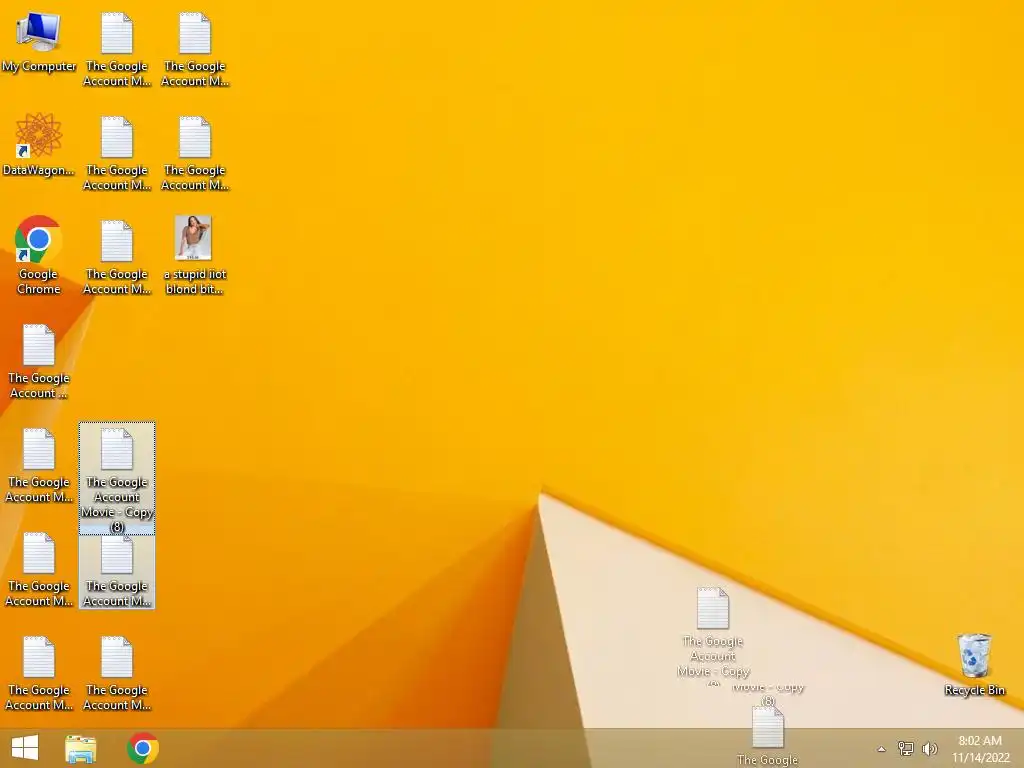
Task: Select the text file immediately right of Google Chrome shortcut
Action: (117, 257)
